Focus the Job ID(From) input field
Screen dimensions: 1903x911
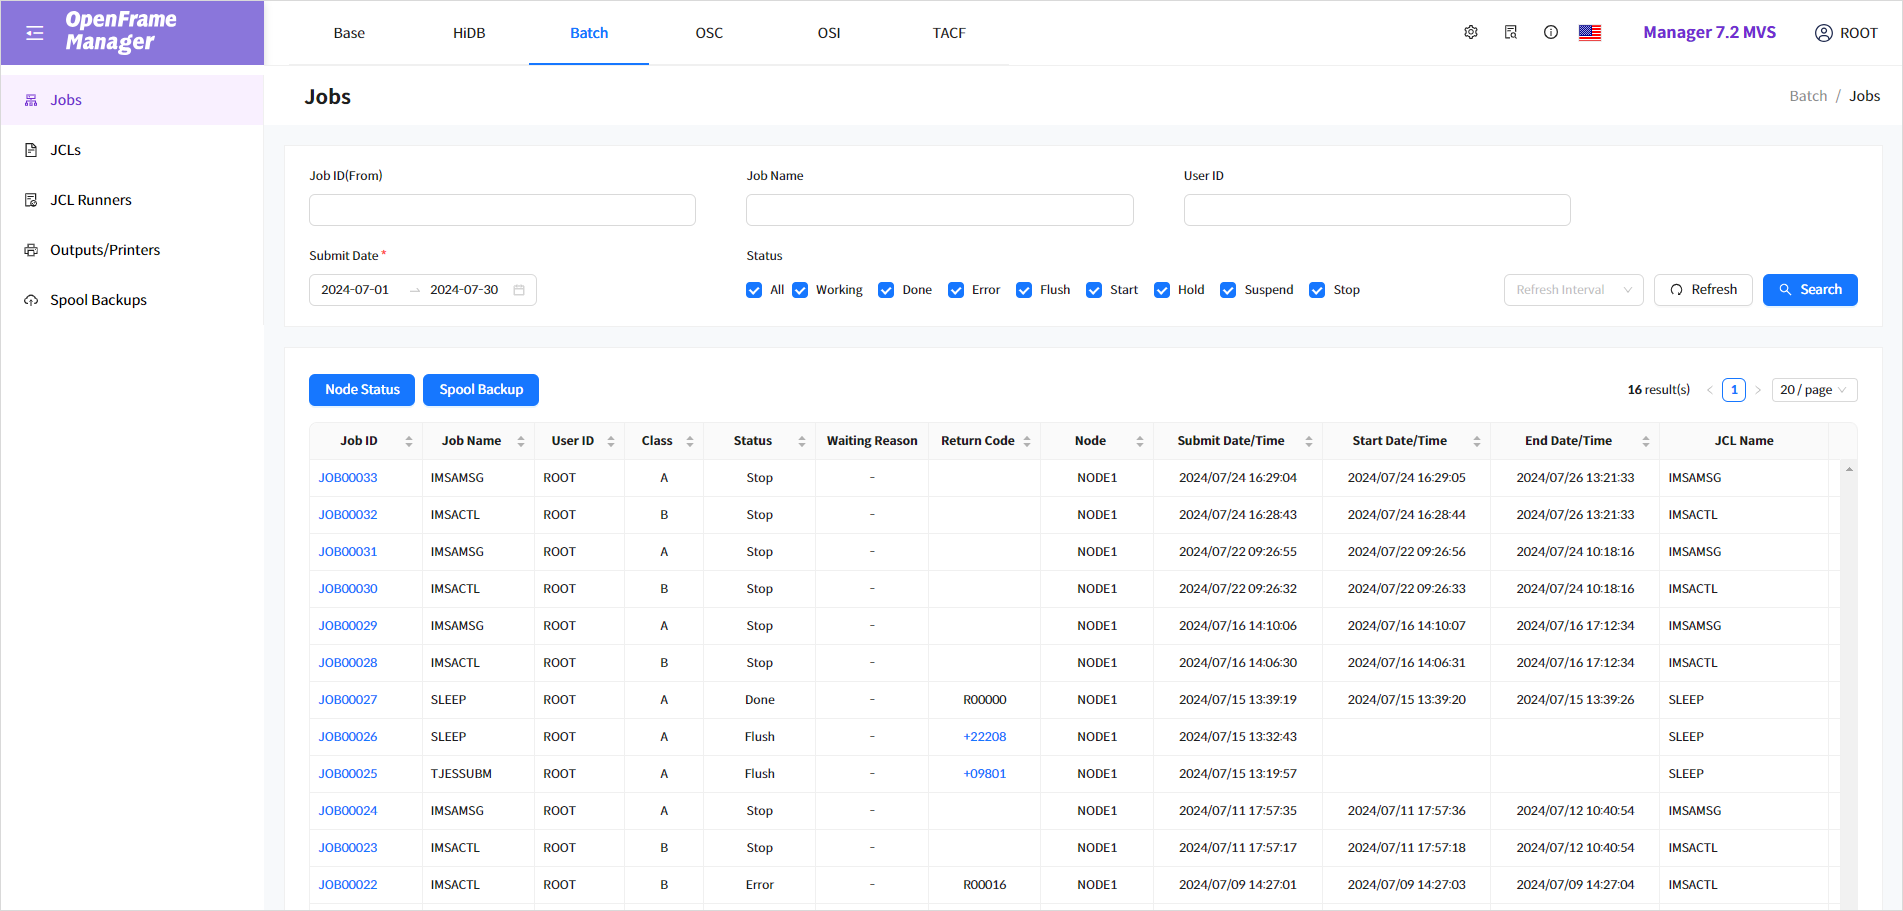point(502,210)
